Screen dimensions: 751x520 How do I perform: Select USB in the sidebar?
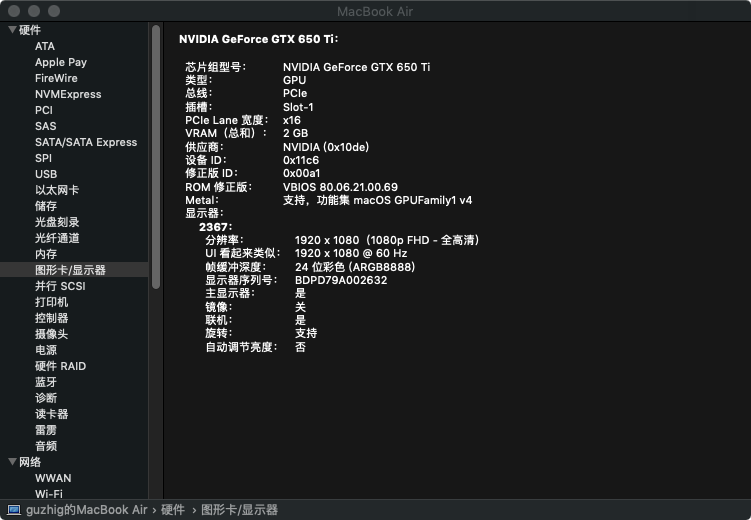(46, 174)
